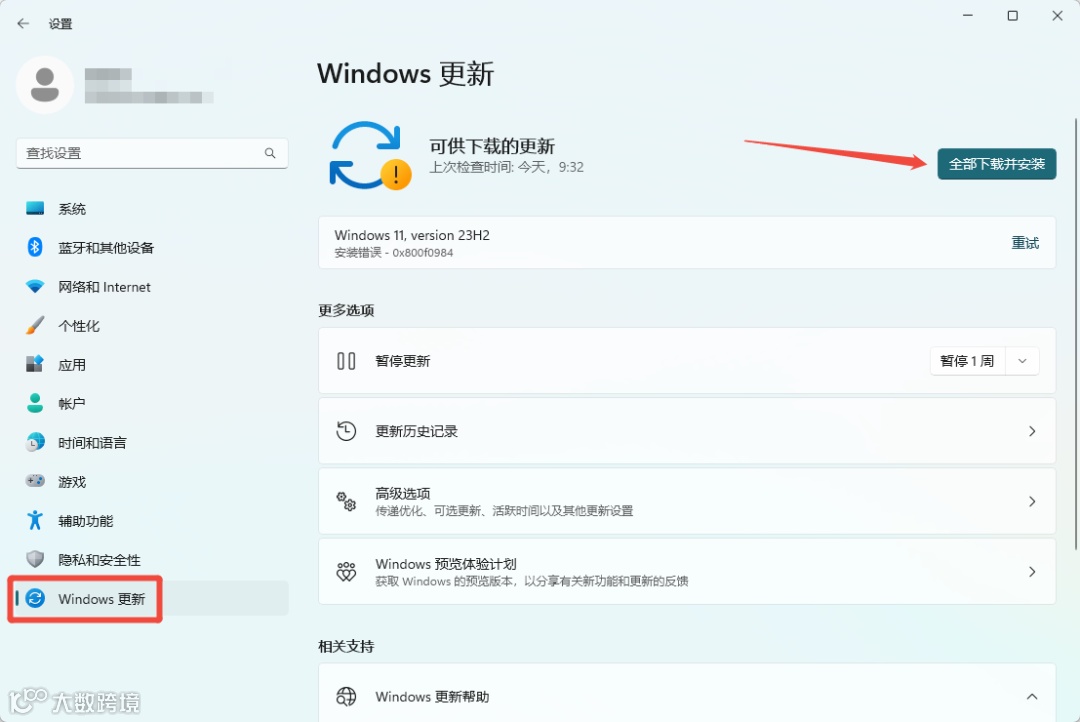Viewport: 1080px width, 722px height.
Task: Click the 帐户 person icon
Action: pos(35,403)
